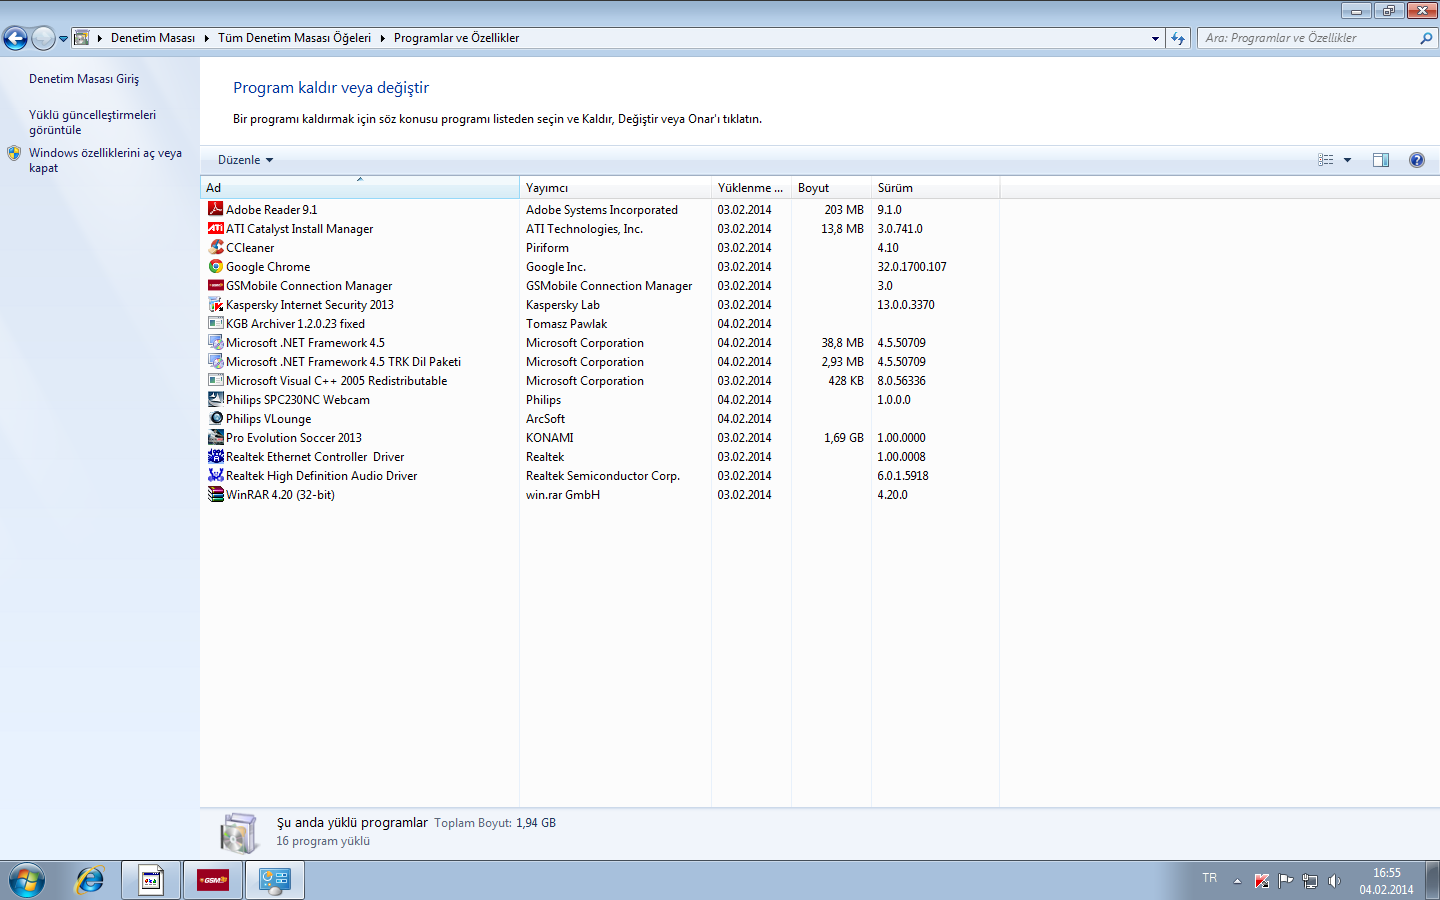1440x900 pixels.
Task: Sort by Ad column header
Action: pos(360,188)
